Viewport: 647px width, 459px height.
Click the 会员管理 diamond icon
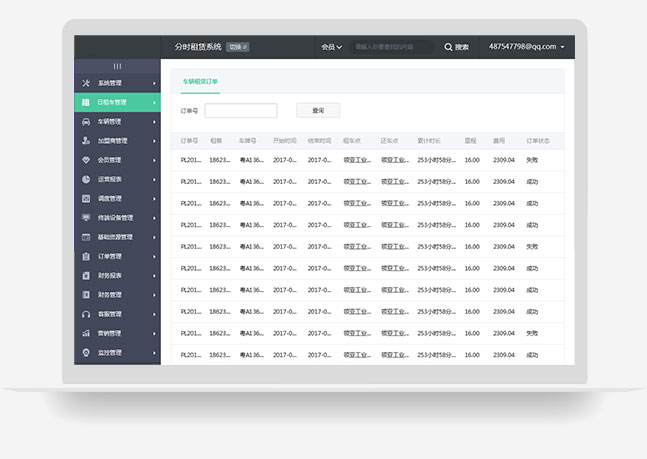pos(86,160)
